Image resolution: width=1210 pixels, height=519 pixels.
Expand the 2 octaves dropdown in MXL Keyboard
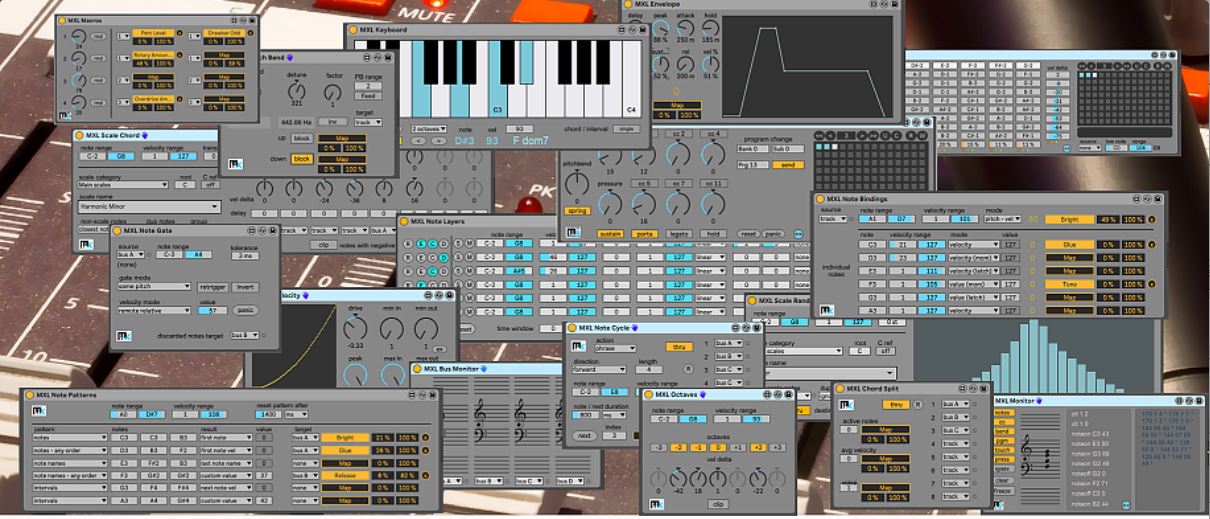(429, 129)
